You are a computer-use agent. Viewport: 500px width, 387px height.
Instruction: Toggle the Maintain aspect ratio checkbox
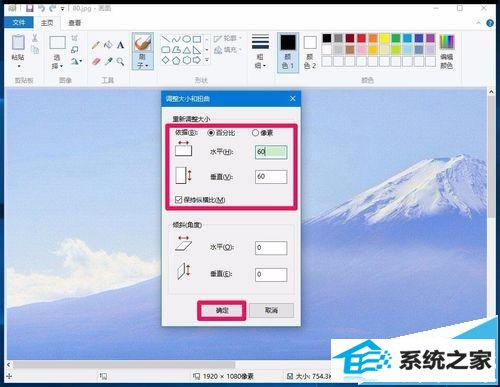coord(178,200)
